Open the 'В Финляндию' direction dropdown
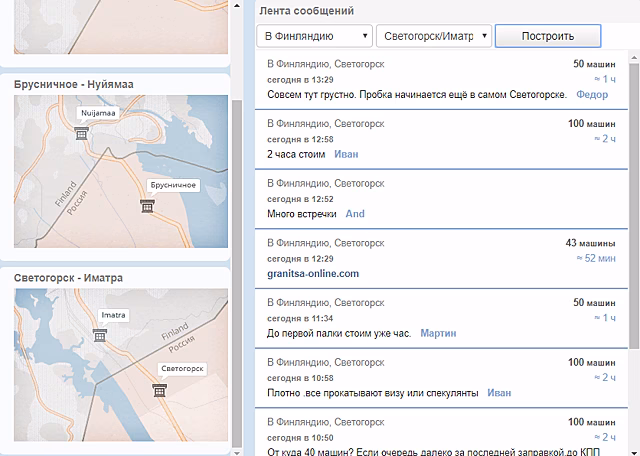640x456 pixels. (315, 36)
